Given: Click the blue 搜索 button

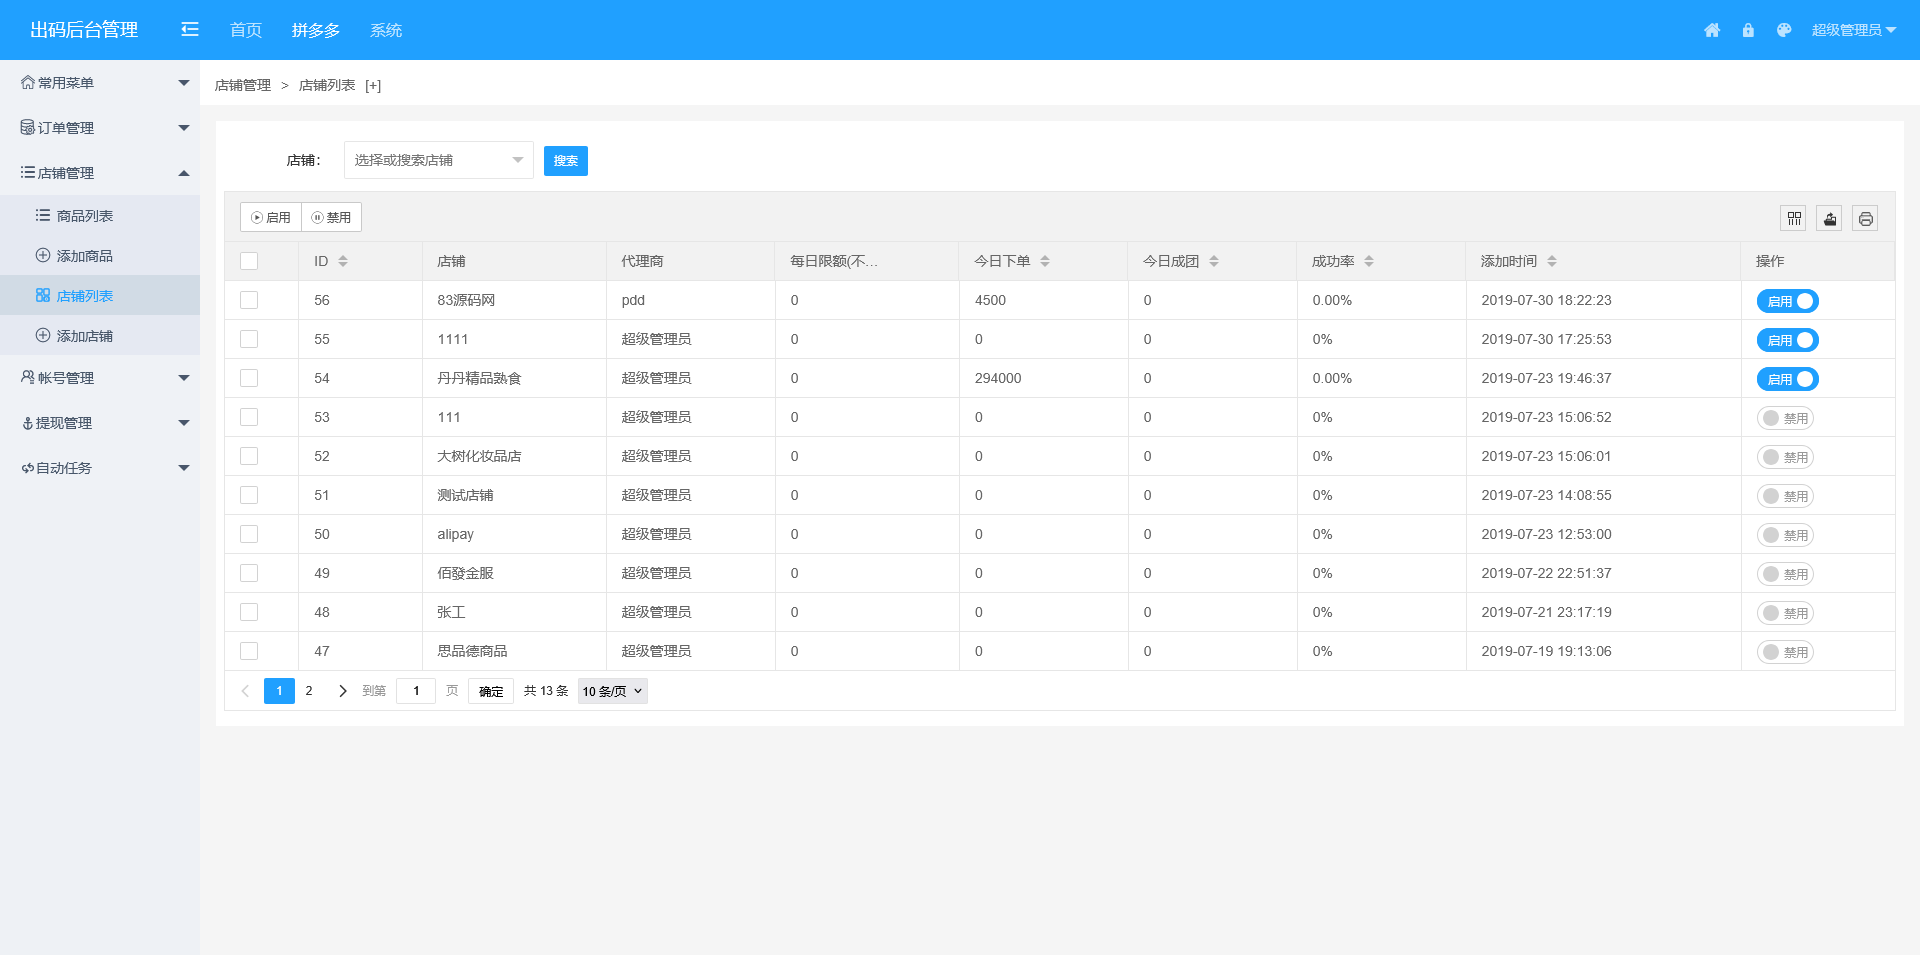Looking at the screenshot, I should [x=565, y=161].
